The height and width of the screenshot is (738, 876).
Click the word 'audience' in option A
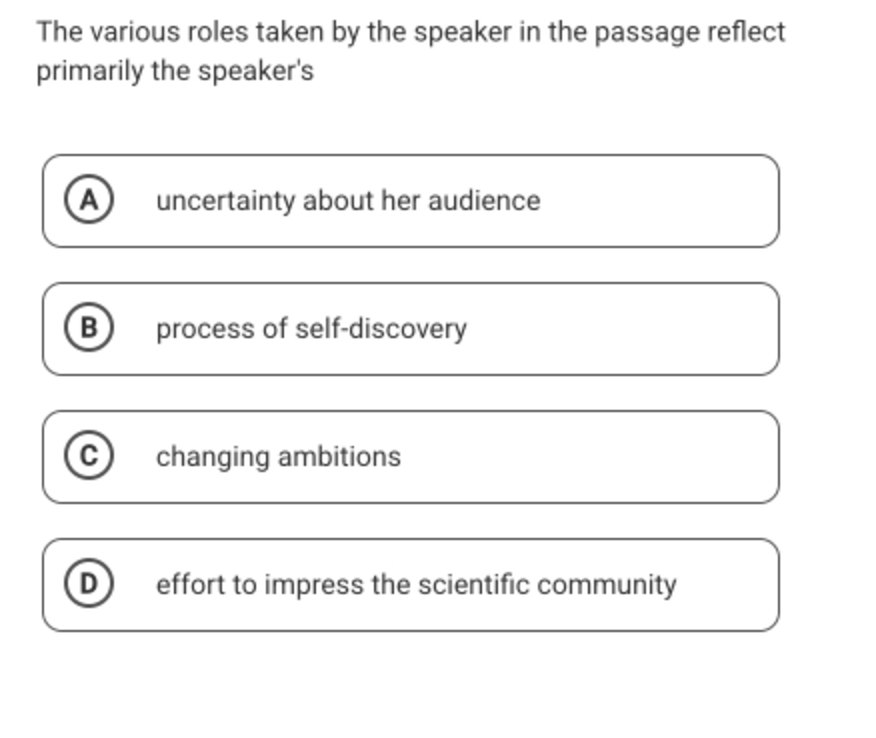(x=484, y=201)
